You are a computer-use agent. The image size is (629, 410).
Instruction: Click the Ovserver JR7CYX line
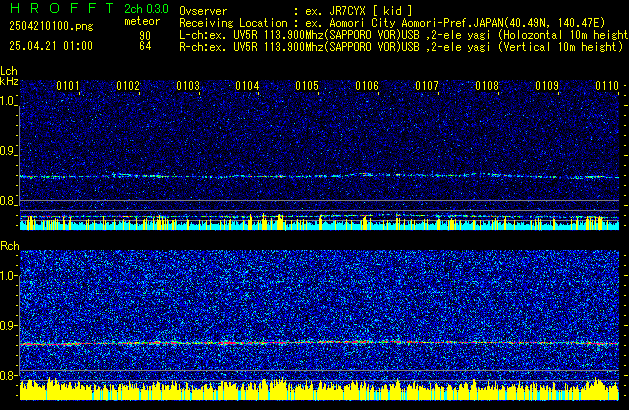(296, 11)
